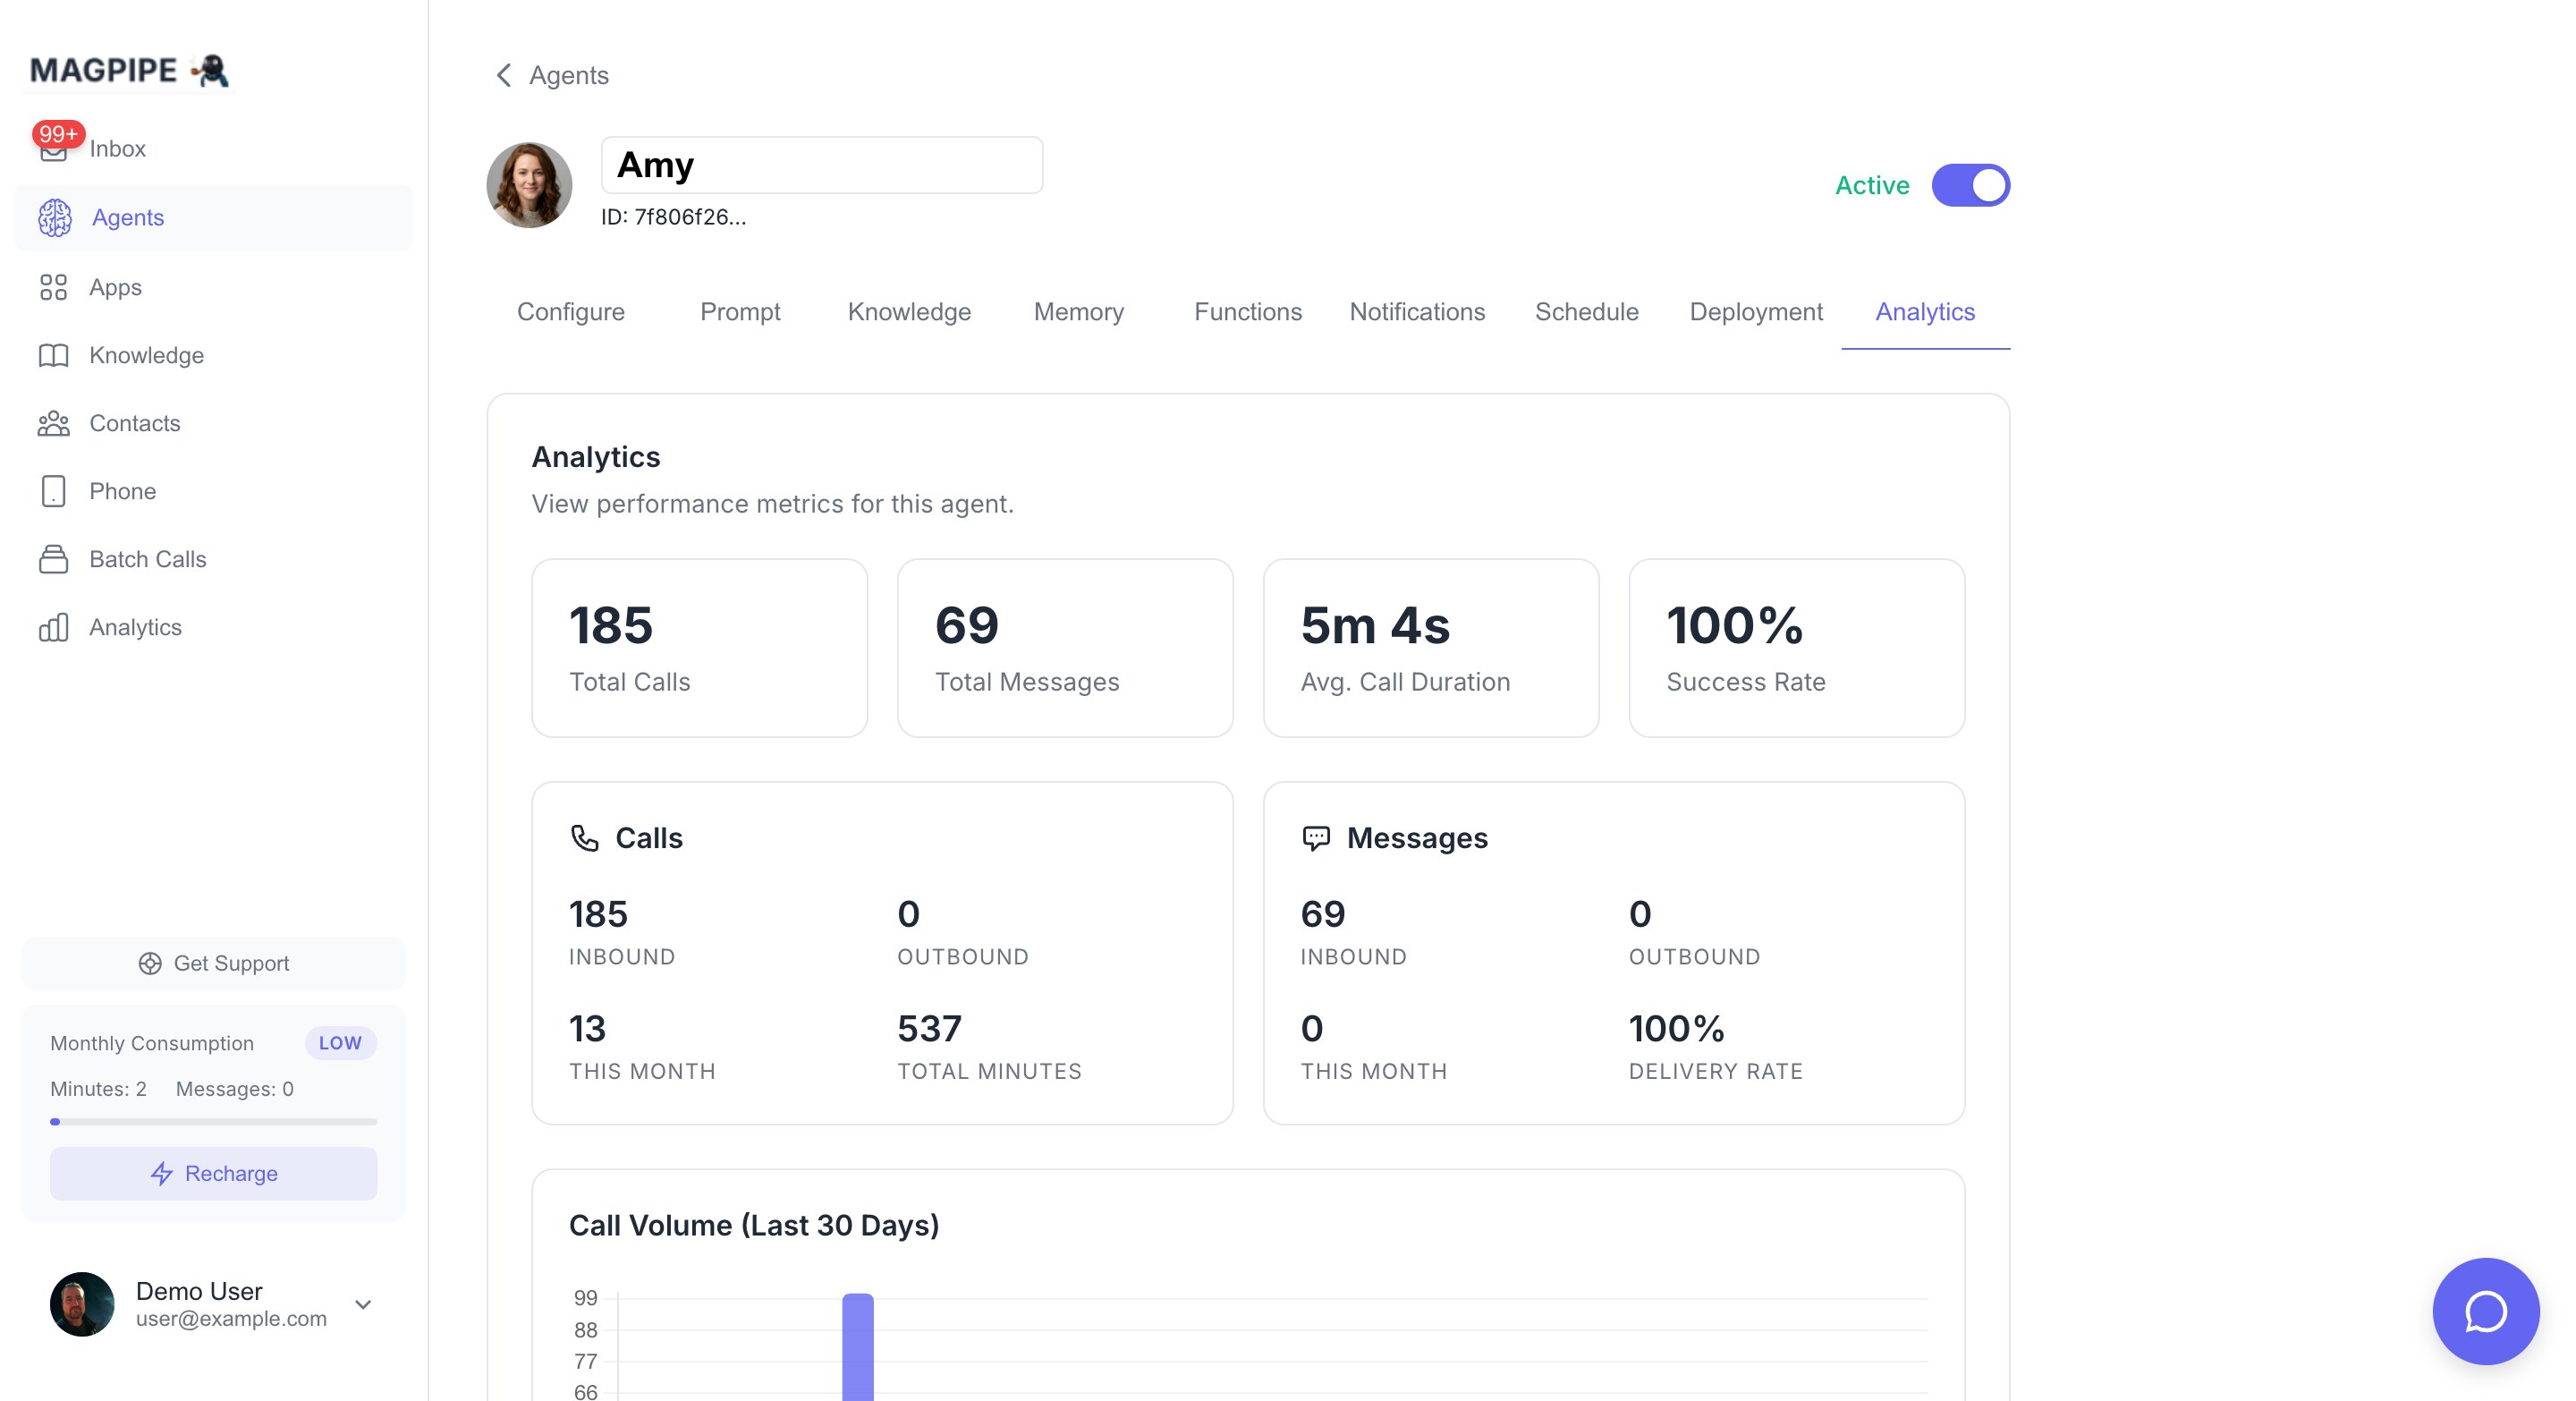Click the speech bubble icon beside Messages
Viewport: 2576px width, 1401px height.
1316,838
